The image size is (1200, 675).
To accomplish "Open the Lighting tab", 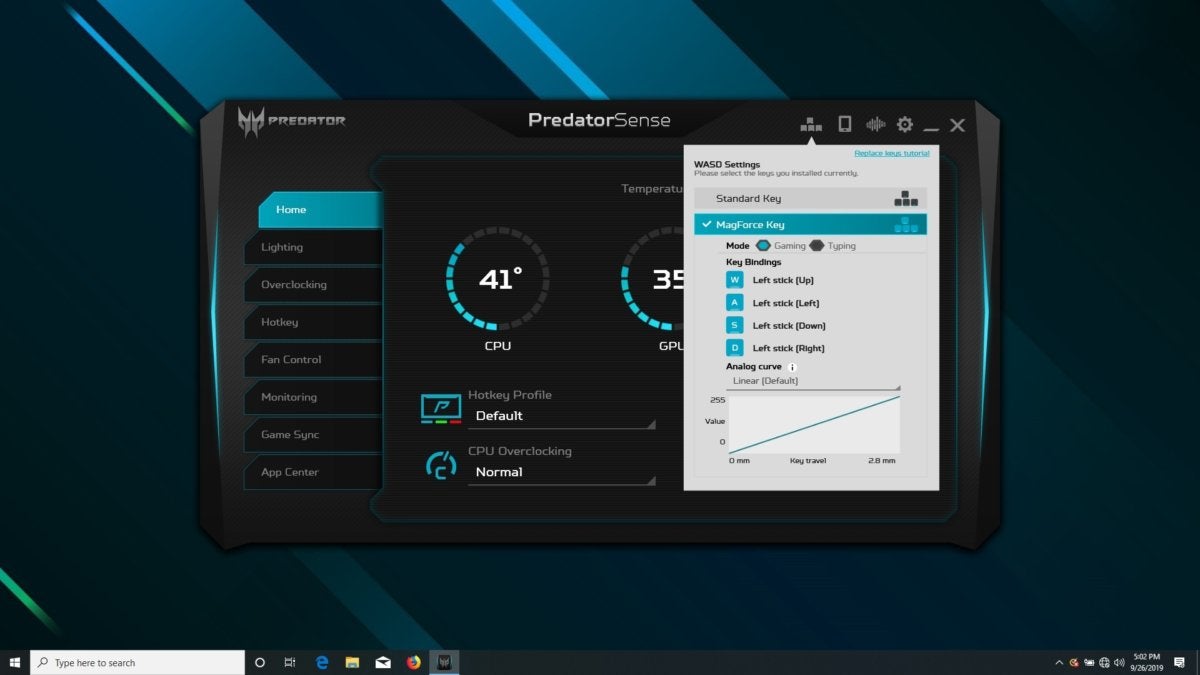I will [x=313, y=247].
